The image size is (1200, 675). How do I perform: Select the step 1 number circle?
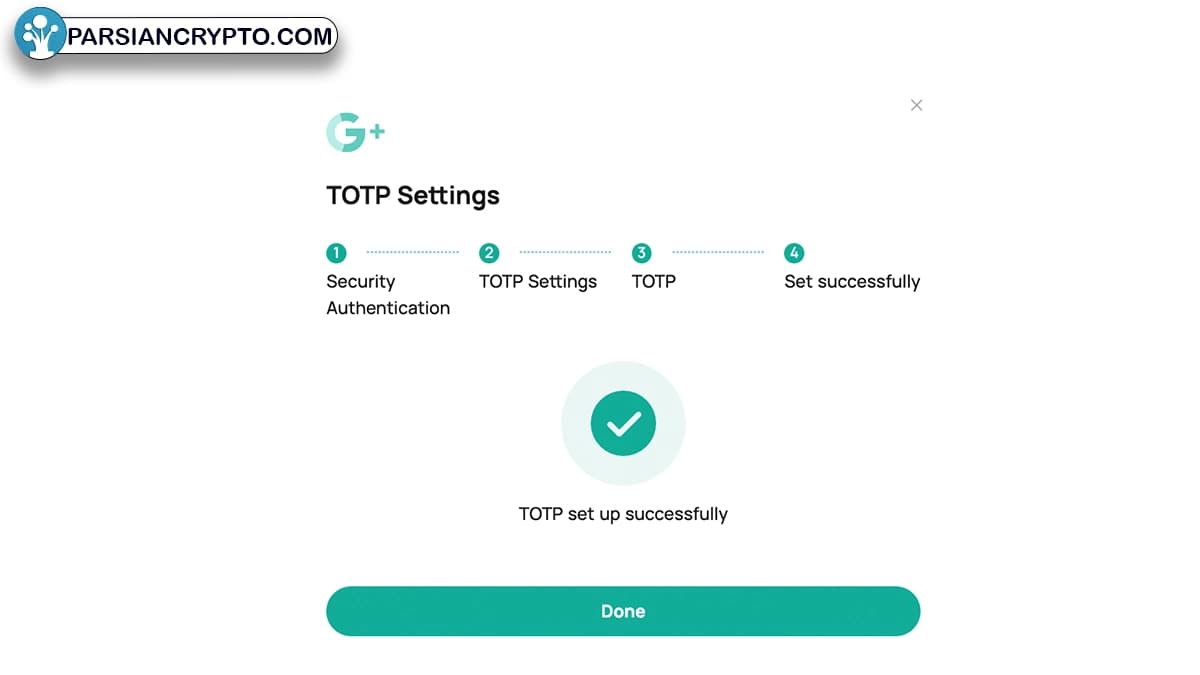point(336,253)
